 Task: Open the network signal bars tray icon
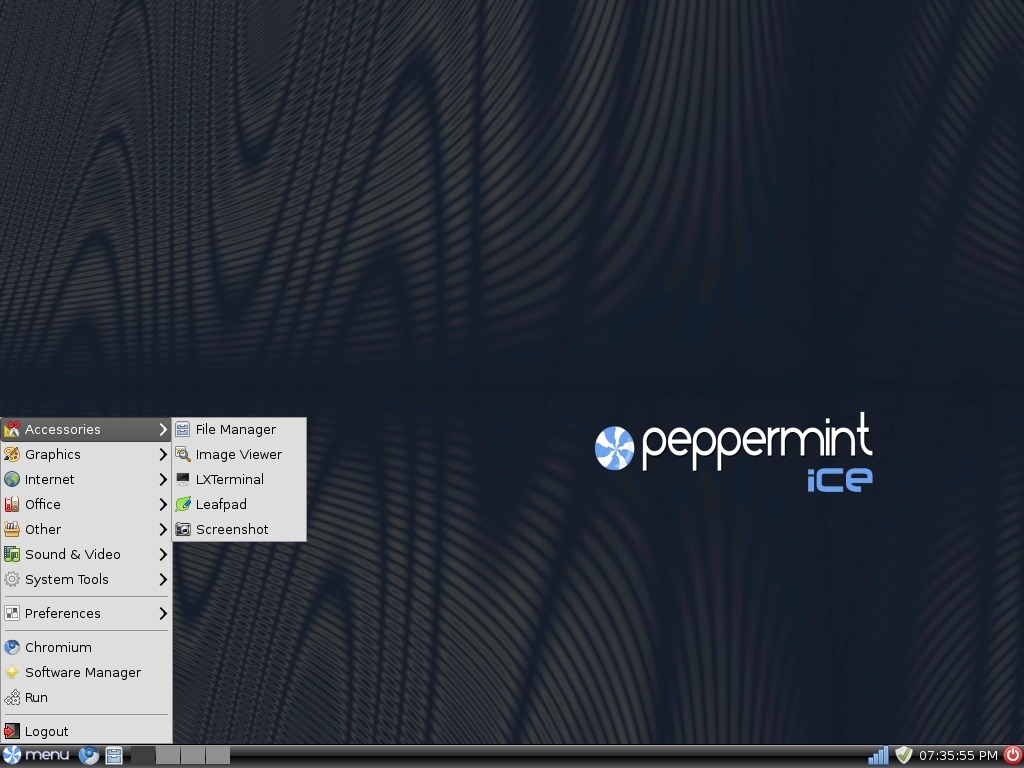tap(878, 756)
